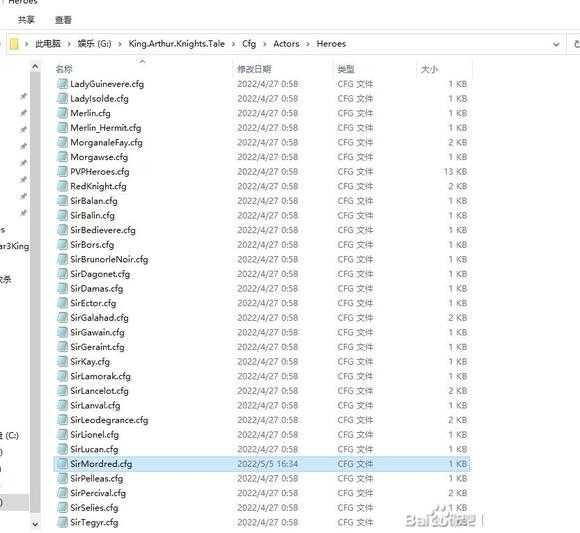Viewport: 580px width, 533px height.
Task: Sort files by 修改日期 column header
Action: tap(254, 69)
